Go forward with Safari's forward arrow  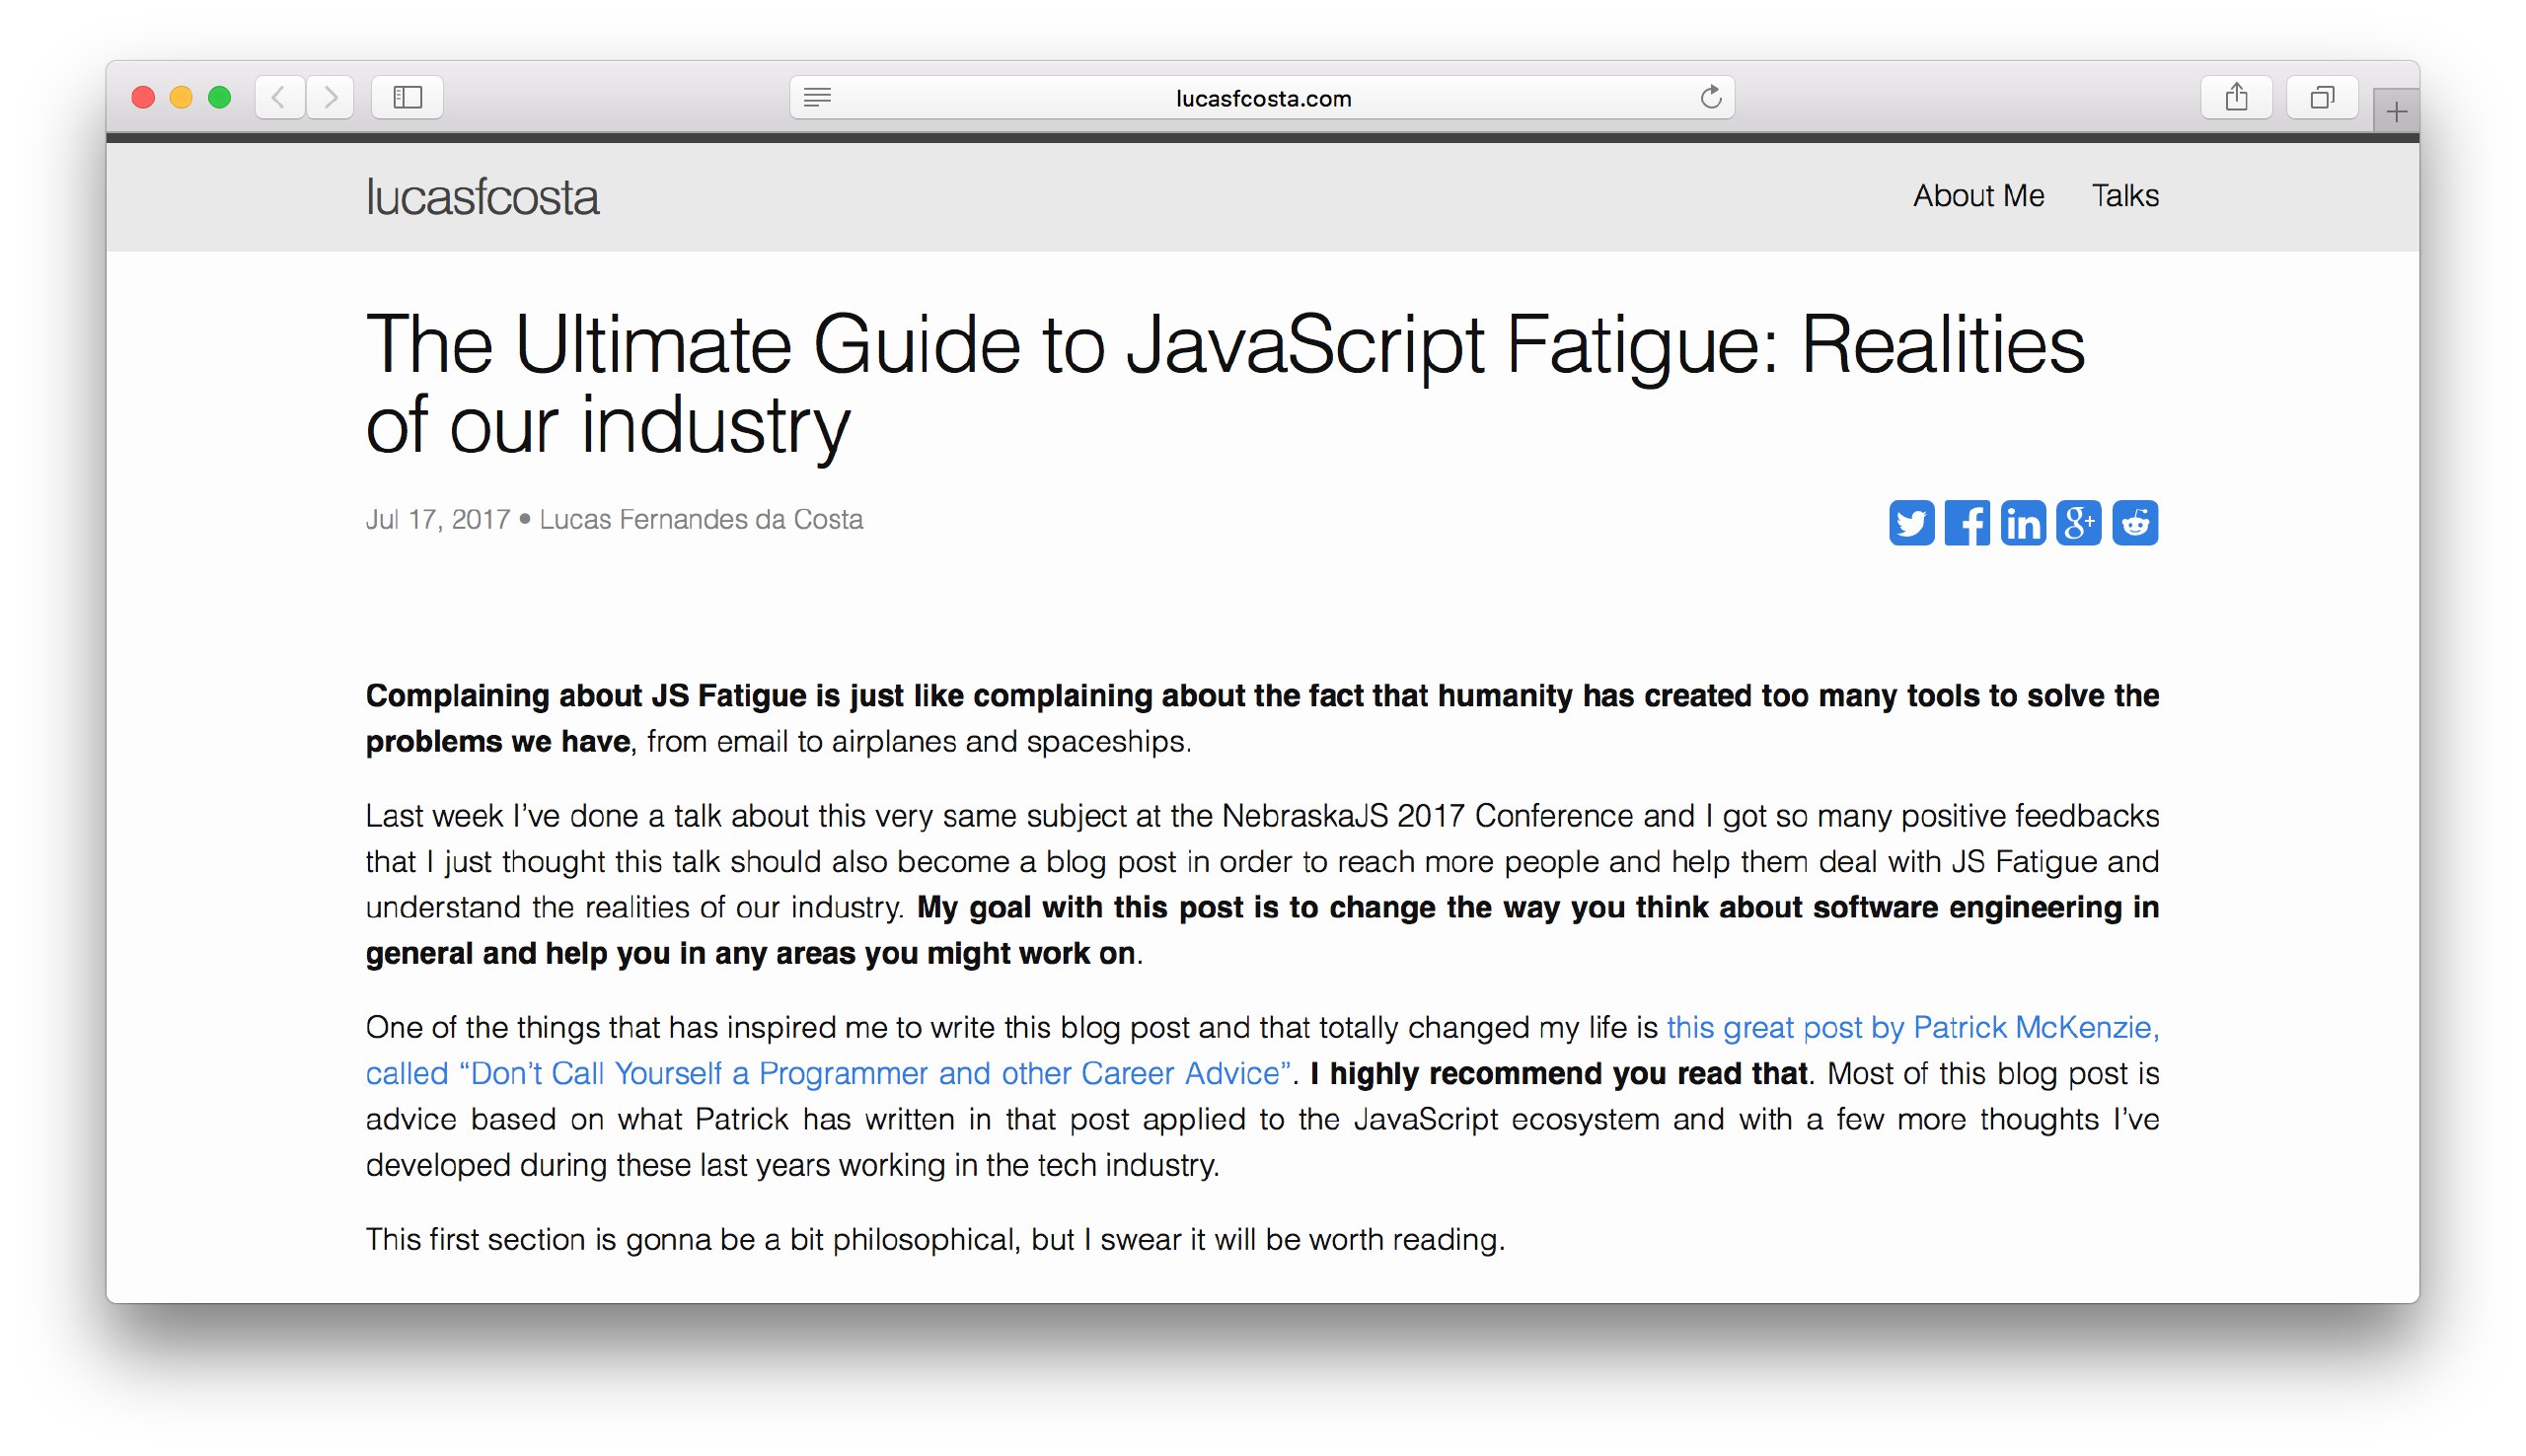pos(330,97)
